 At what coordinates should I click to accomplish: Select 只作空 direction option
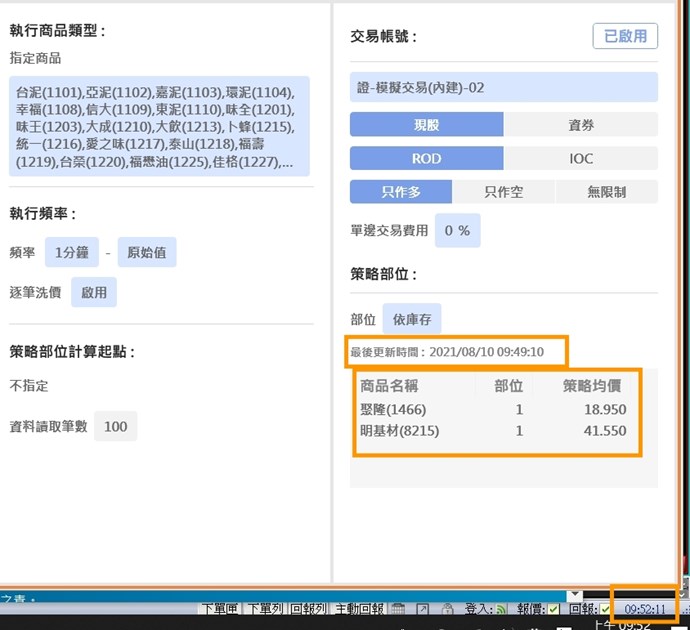click(x=504, y=192)
